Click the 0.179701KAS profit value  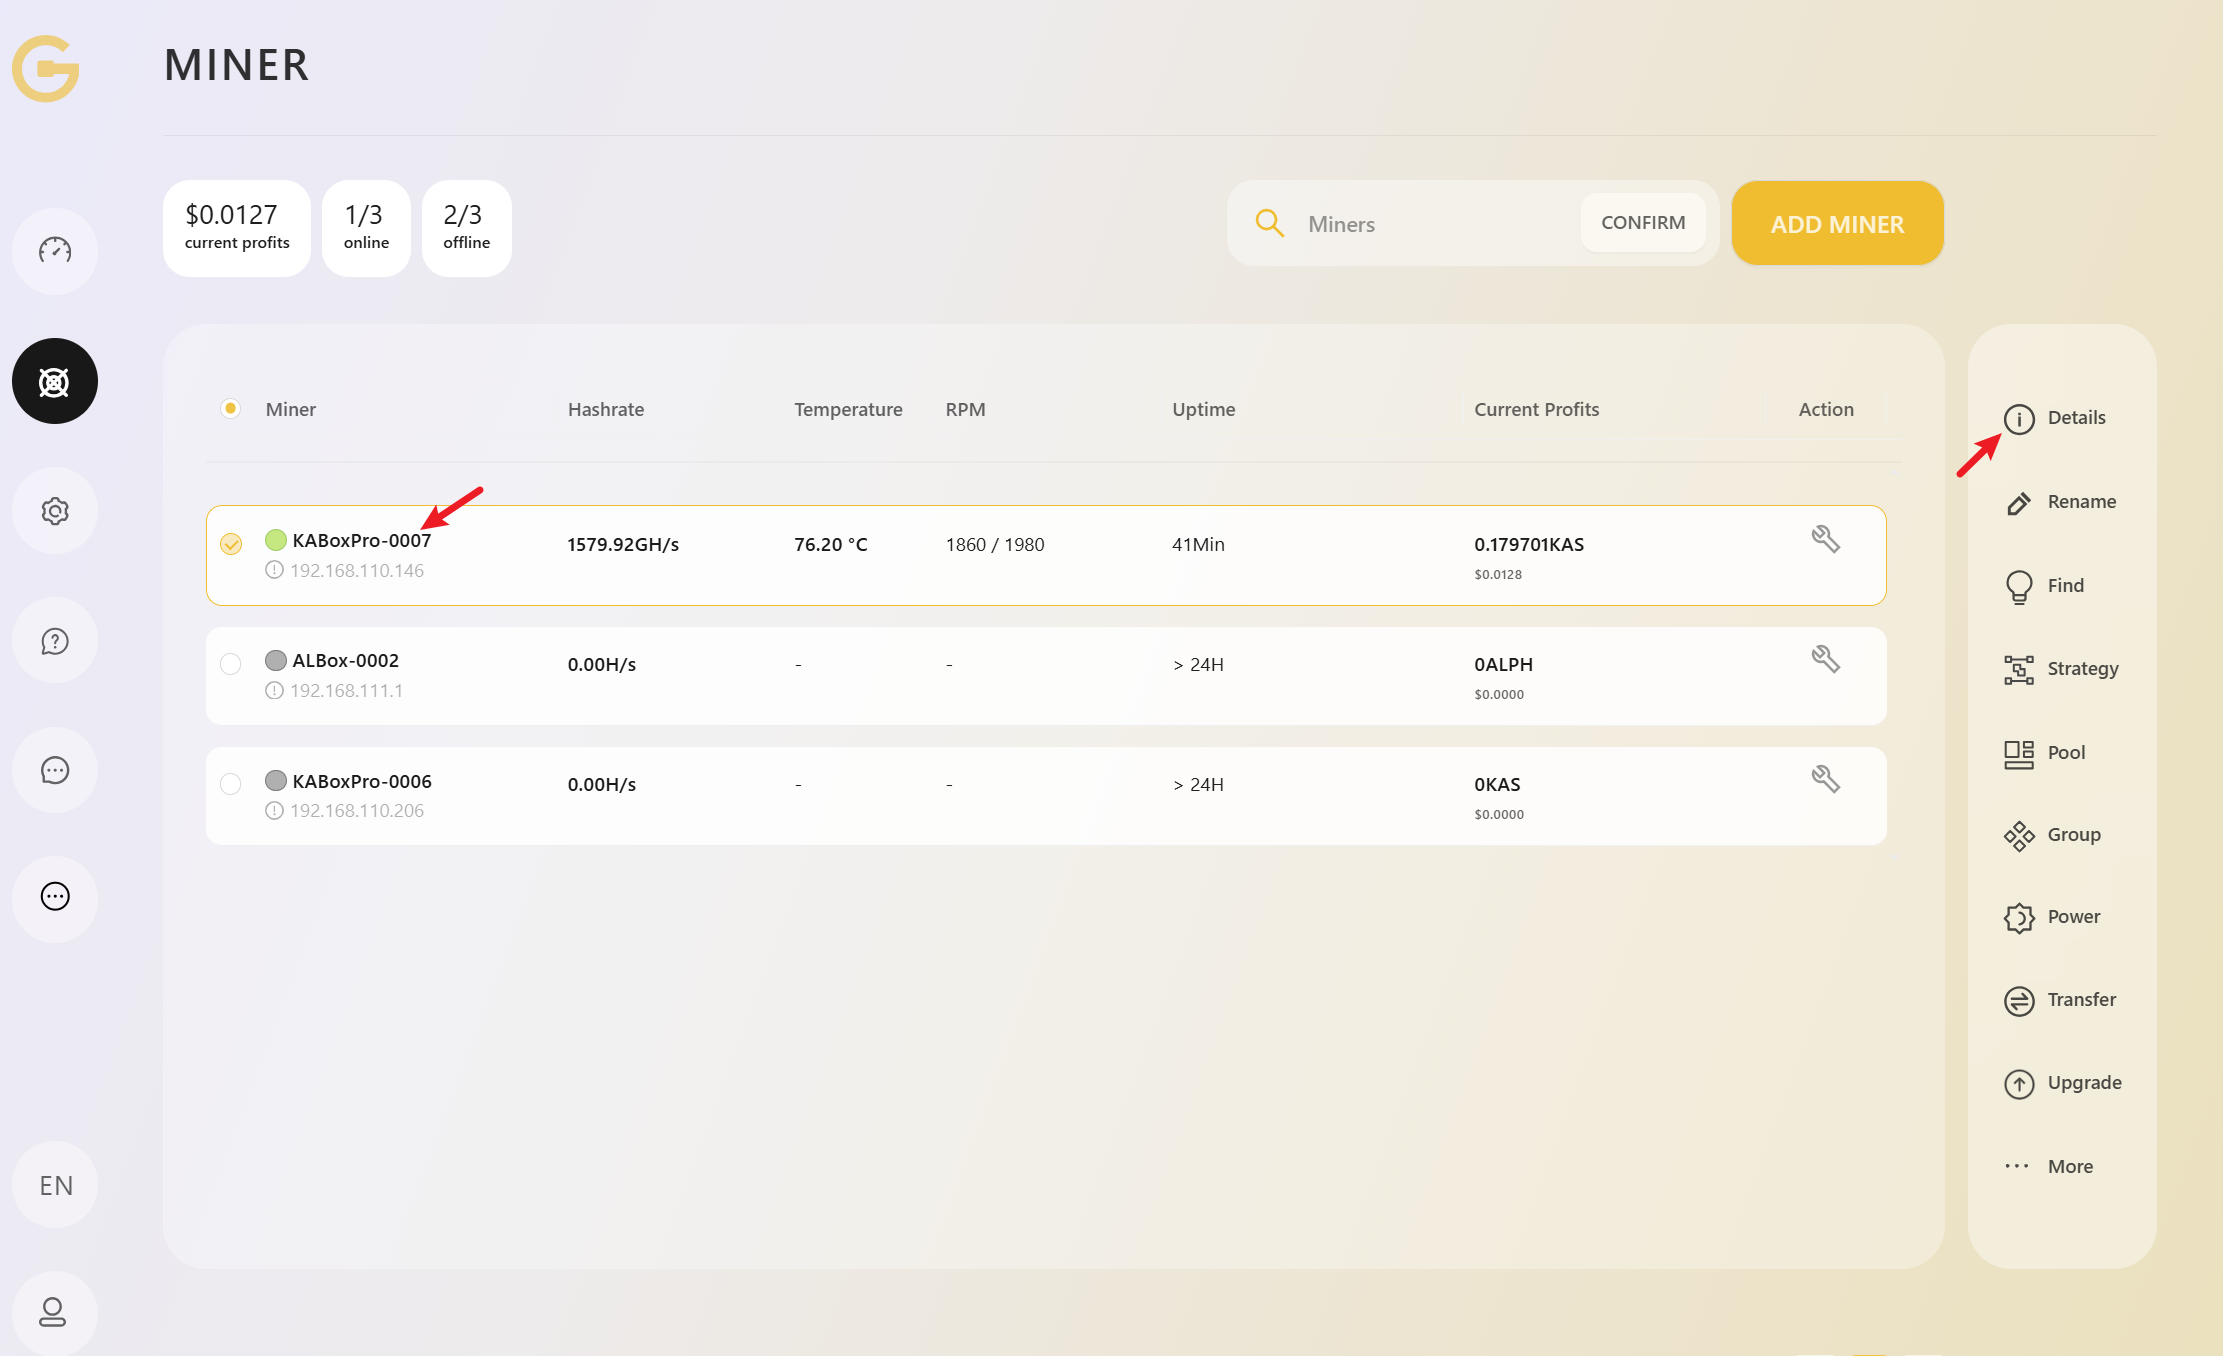pos(1529,545)
